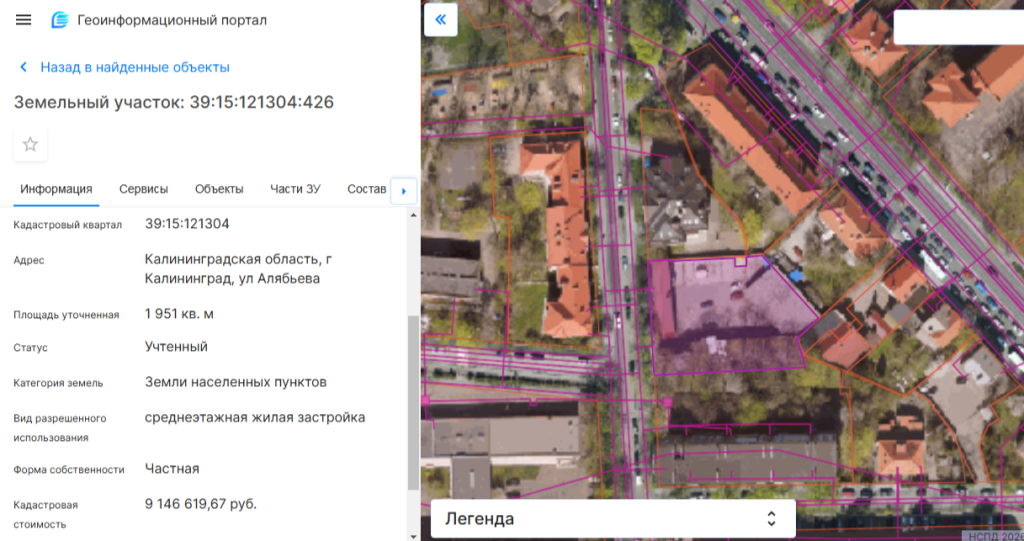Click the info panel vertical scrollbar

[x=413, y=400]
